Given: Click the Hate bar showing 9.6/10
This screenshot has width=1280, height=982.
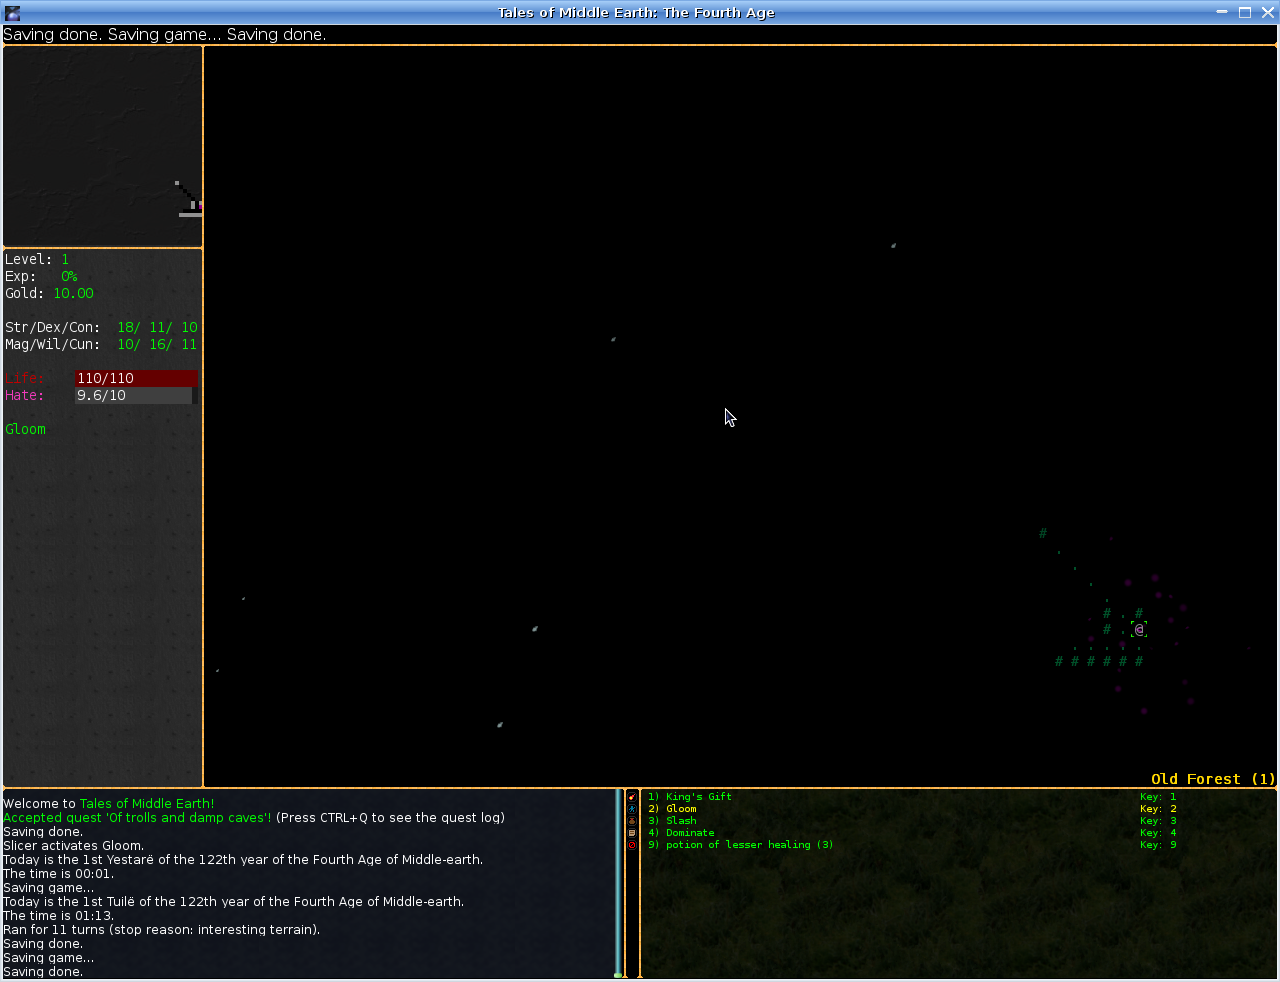Looking at the screenshot, I should tap(136, 395).
